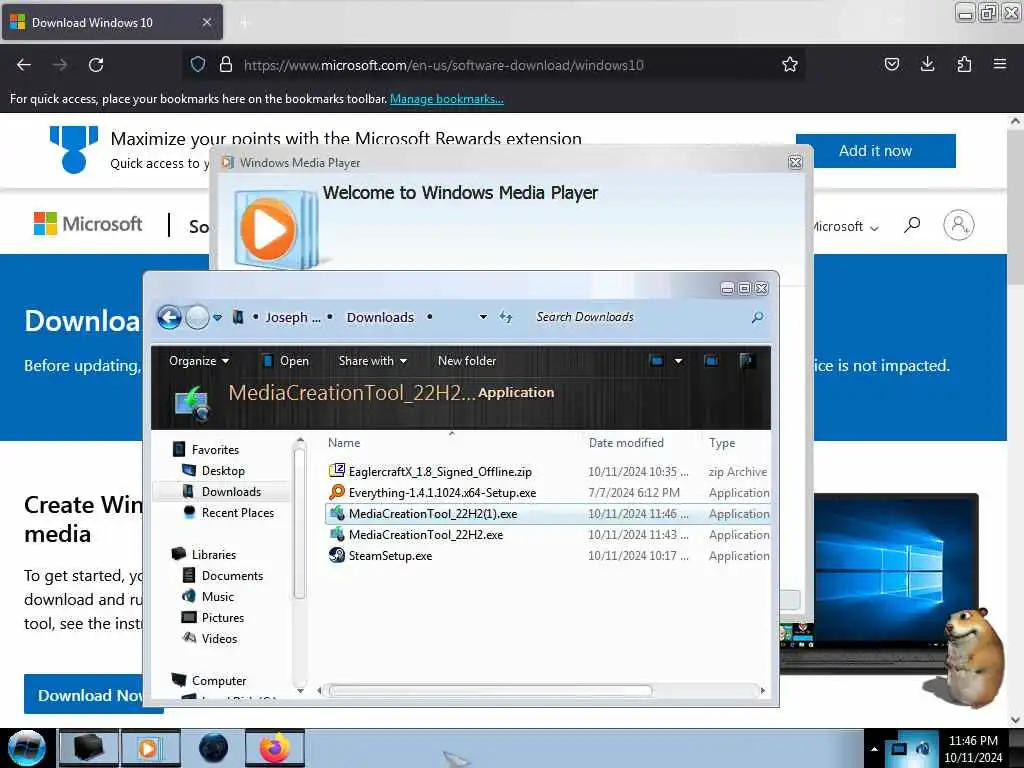This screenshot has width=1024, height=768.
Task: Reload the Microsoft download page
Action: [x=96, y=65]
